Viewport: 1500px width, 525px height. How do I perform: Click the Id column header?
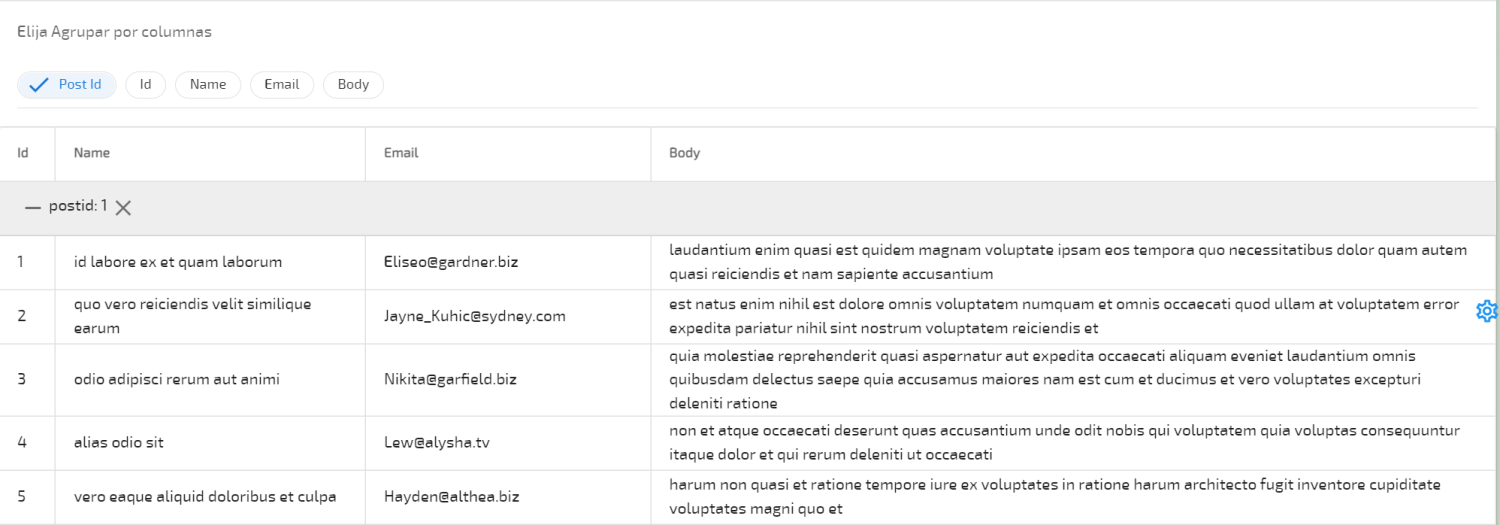23,153
